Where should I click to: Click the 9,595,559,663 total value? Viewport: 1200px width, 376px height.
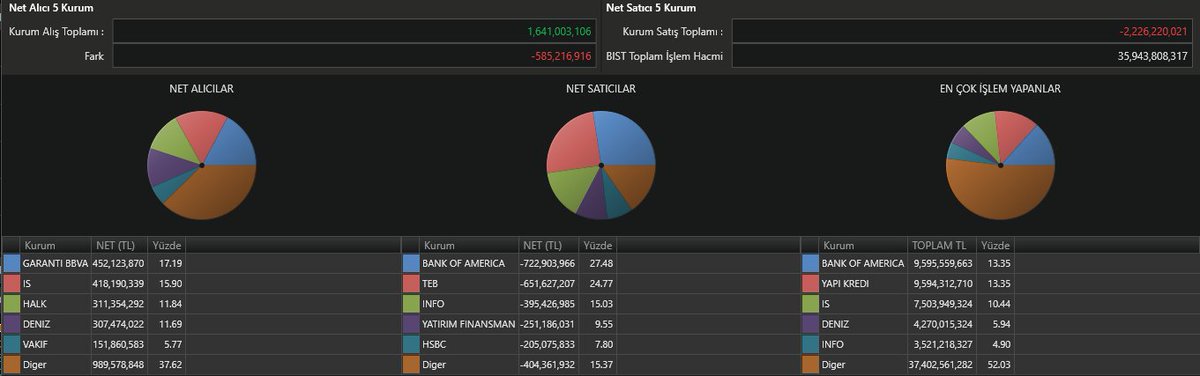click(942, 263)
